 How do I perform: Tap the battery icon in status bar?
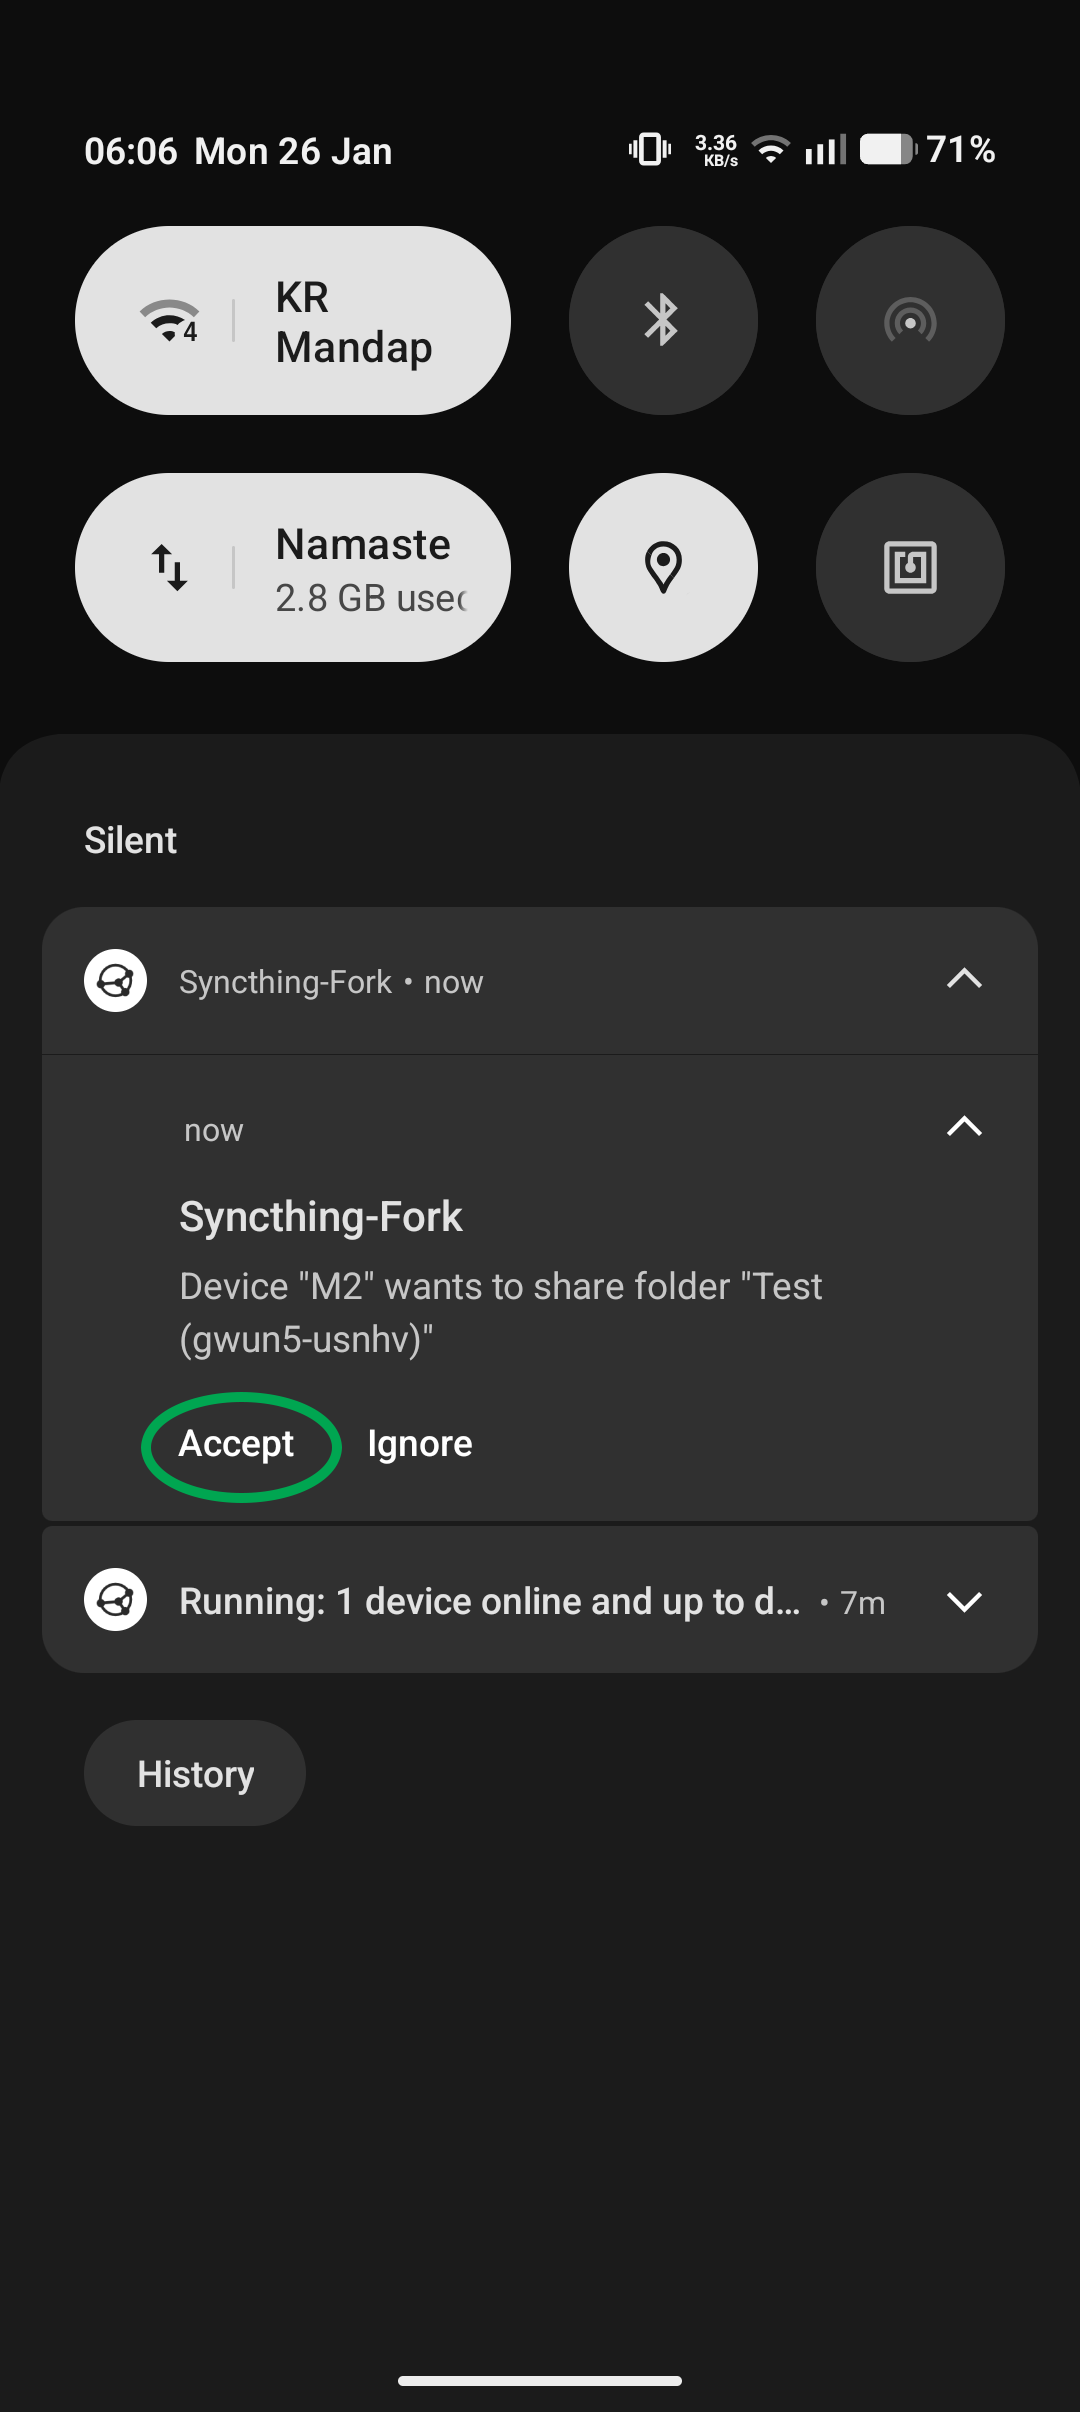point(887,149)
